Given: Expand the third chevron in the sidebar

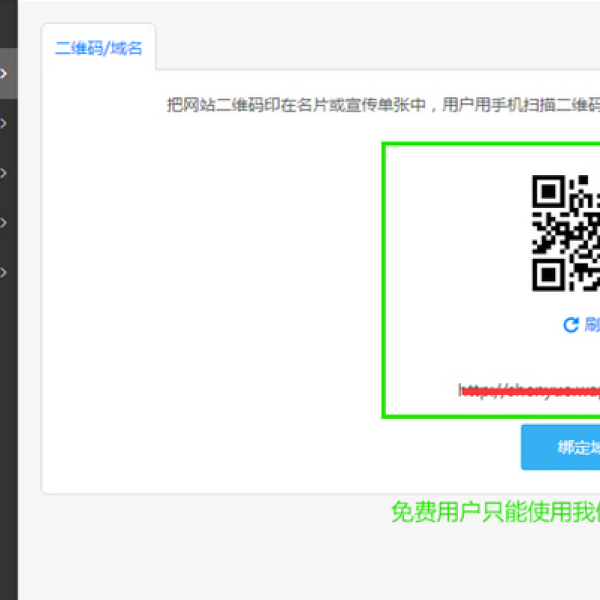Looking at the screenshot, I should pos(5,173).
